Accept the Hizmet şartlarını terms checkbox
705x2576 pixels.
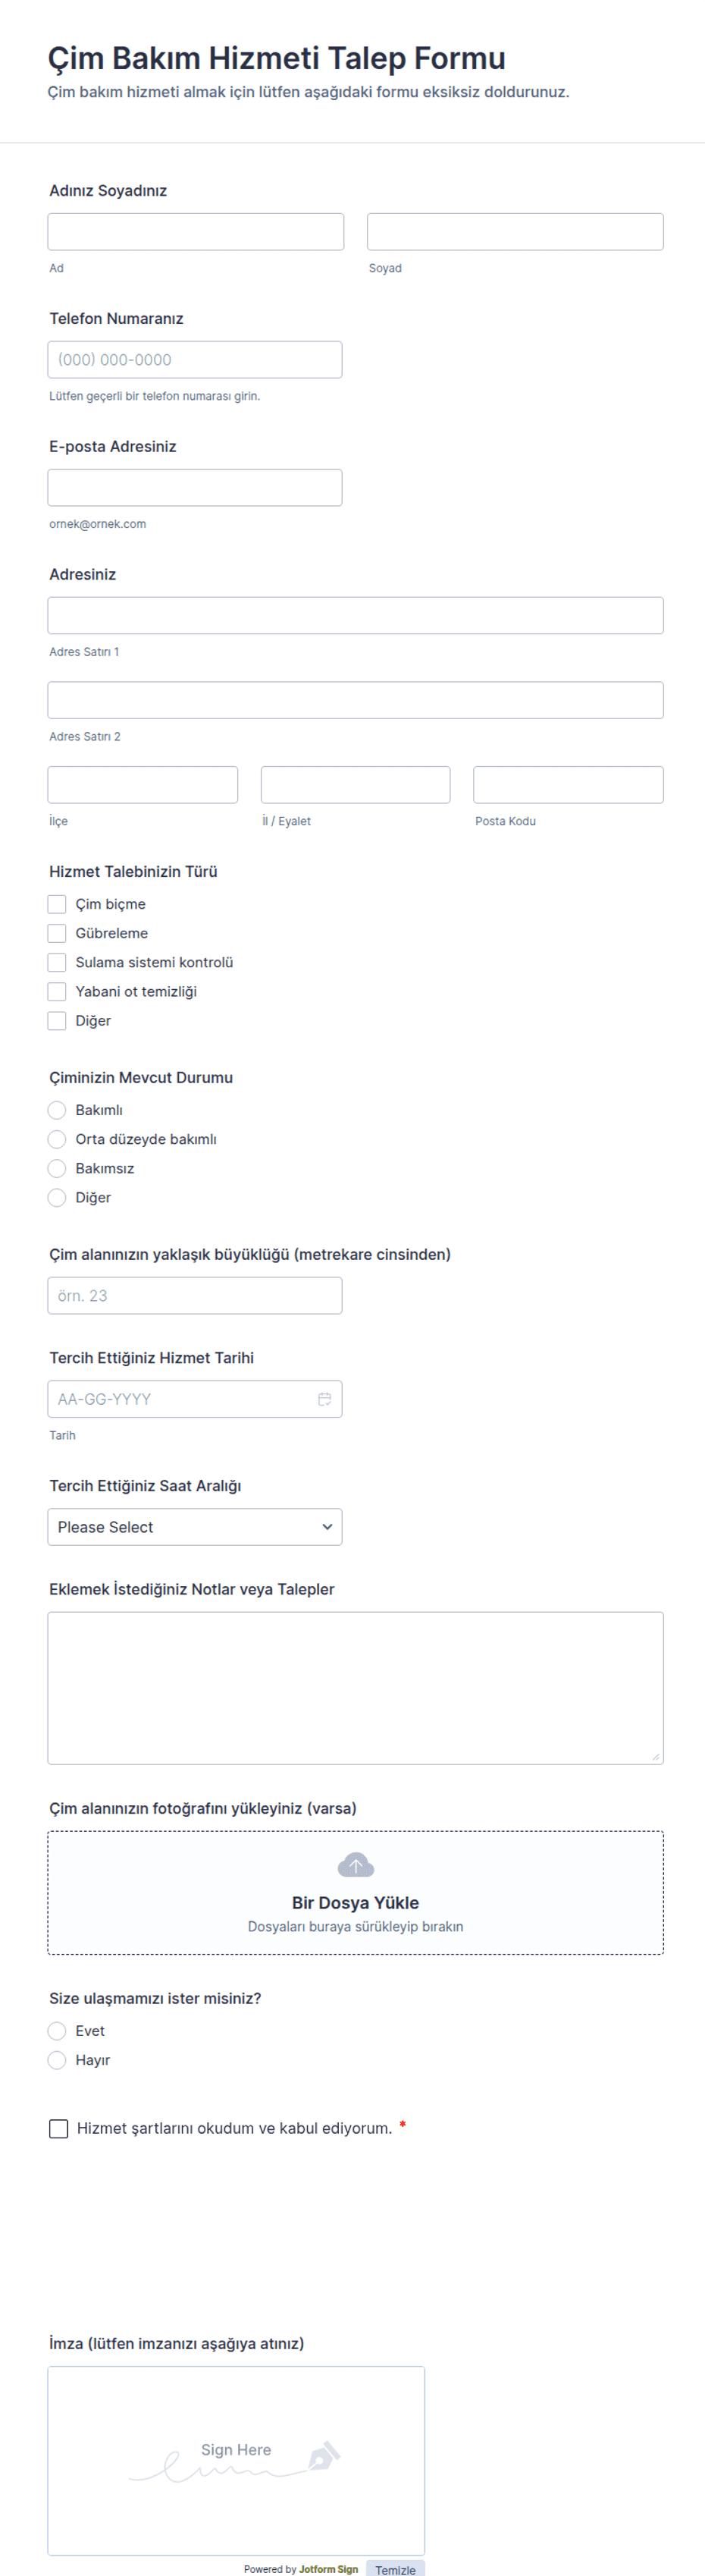pos(59,2128)
